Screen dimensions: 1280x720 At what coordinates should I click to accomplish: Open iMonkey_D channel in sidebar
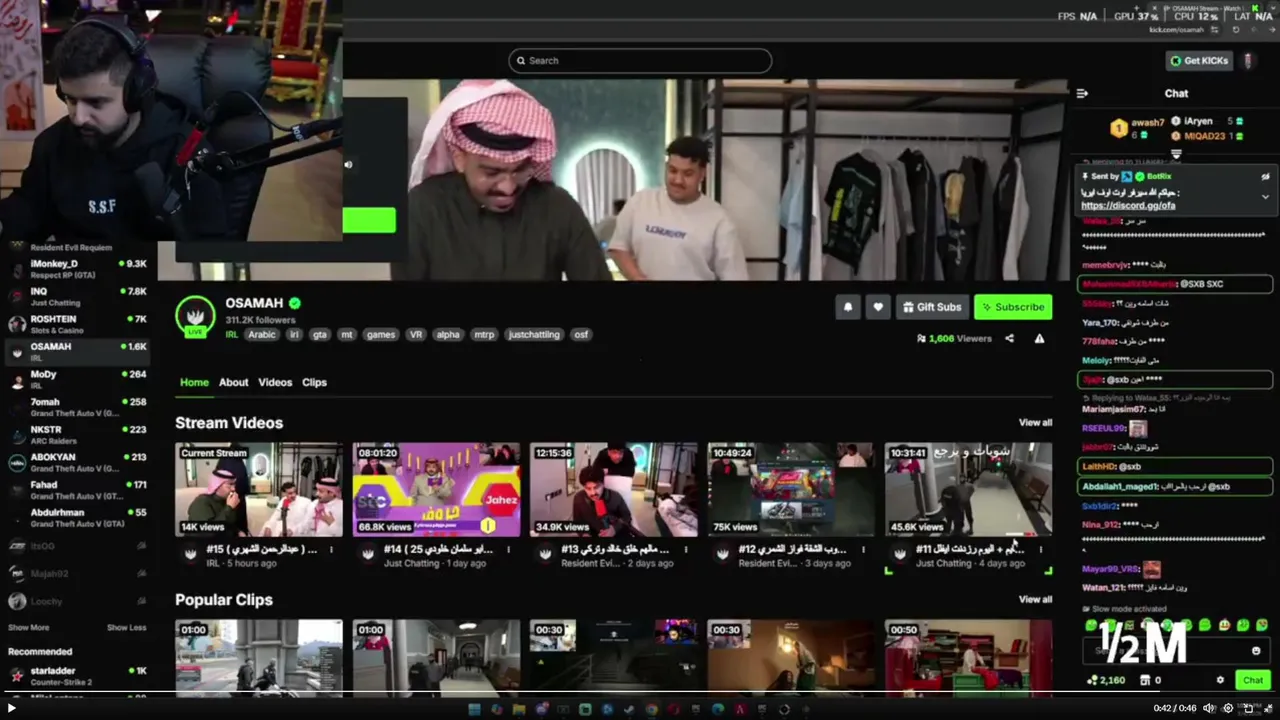tap(78, 268)
